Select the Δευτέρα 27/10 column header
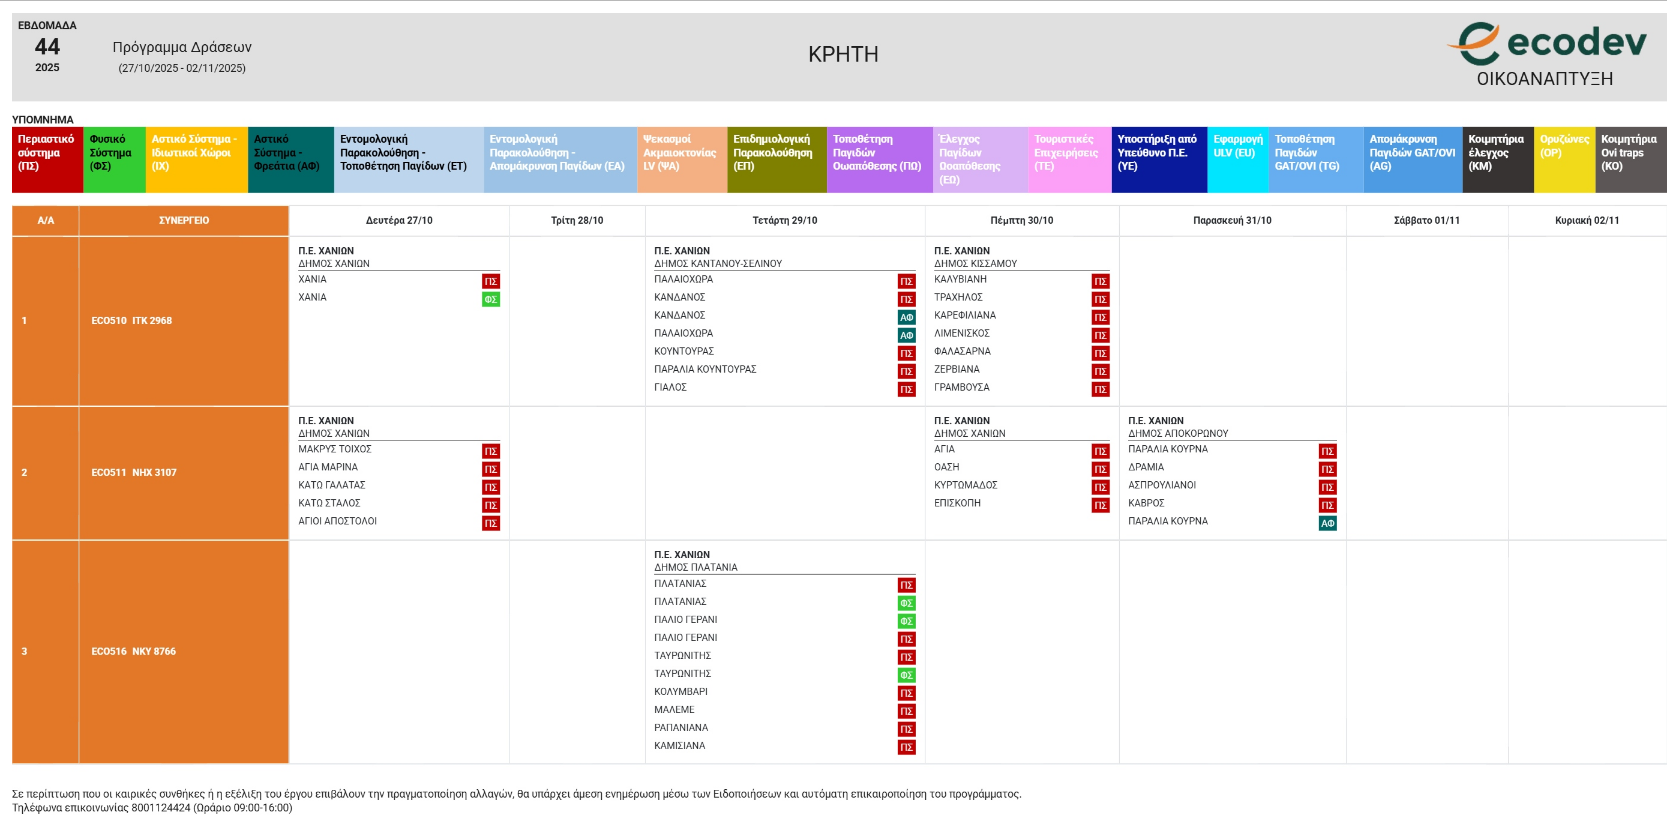This screenshot has width=1667, height=838. [x=399, y=220]
